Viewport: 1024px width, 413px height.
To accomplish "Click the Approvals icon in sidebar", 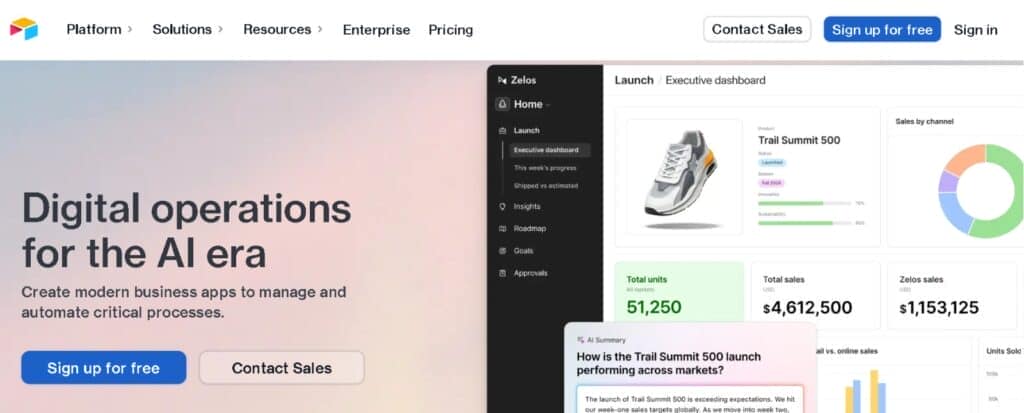I will coord(502,273).
